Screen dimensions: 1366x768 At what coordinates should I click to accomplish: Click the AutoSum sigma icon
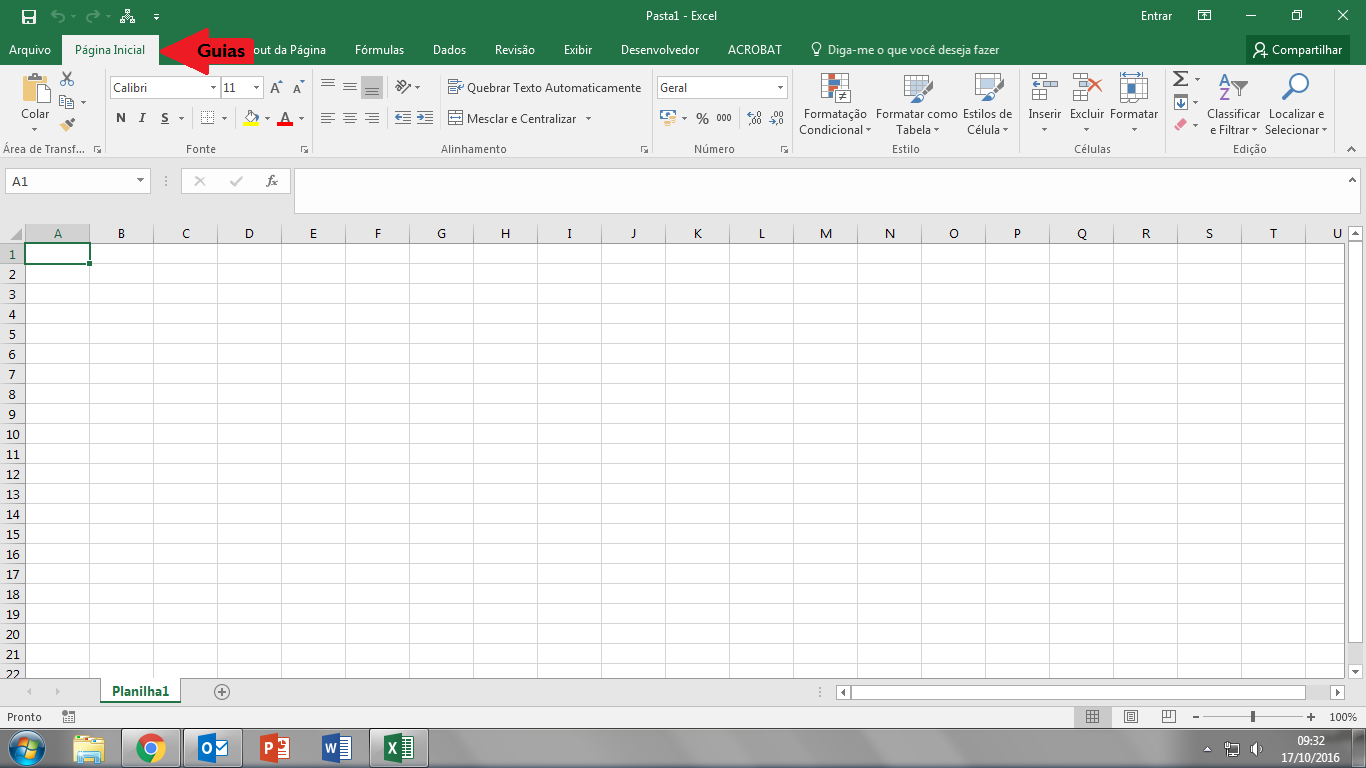pyautogui.click(x=1180, y=79)
